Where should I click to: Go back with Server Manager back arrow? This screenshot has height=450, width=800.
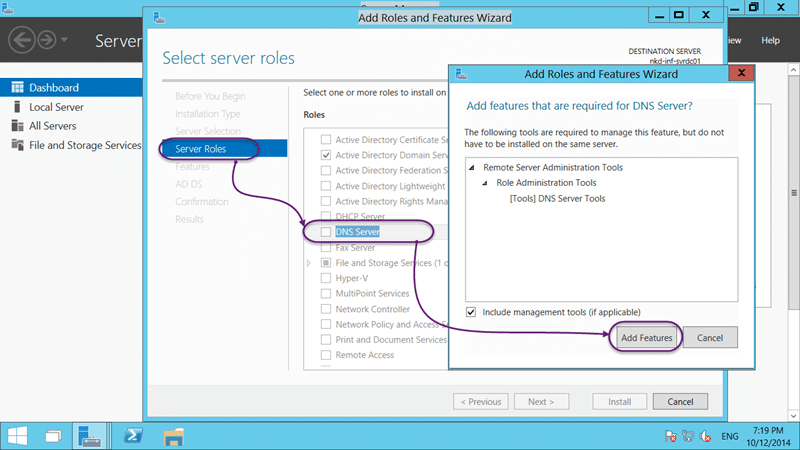(x=22, y=39)
